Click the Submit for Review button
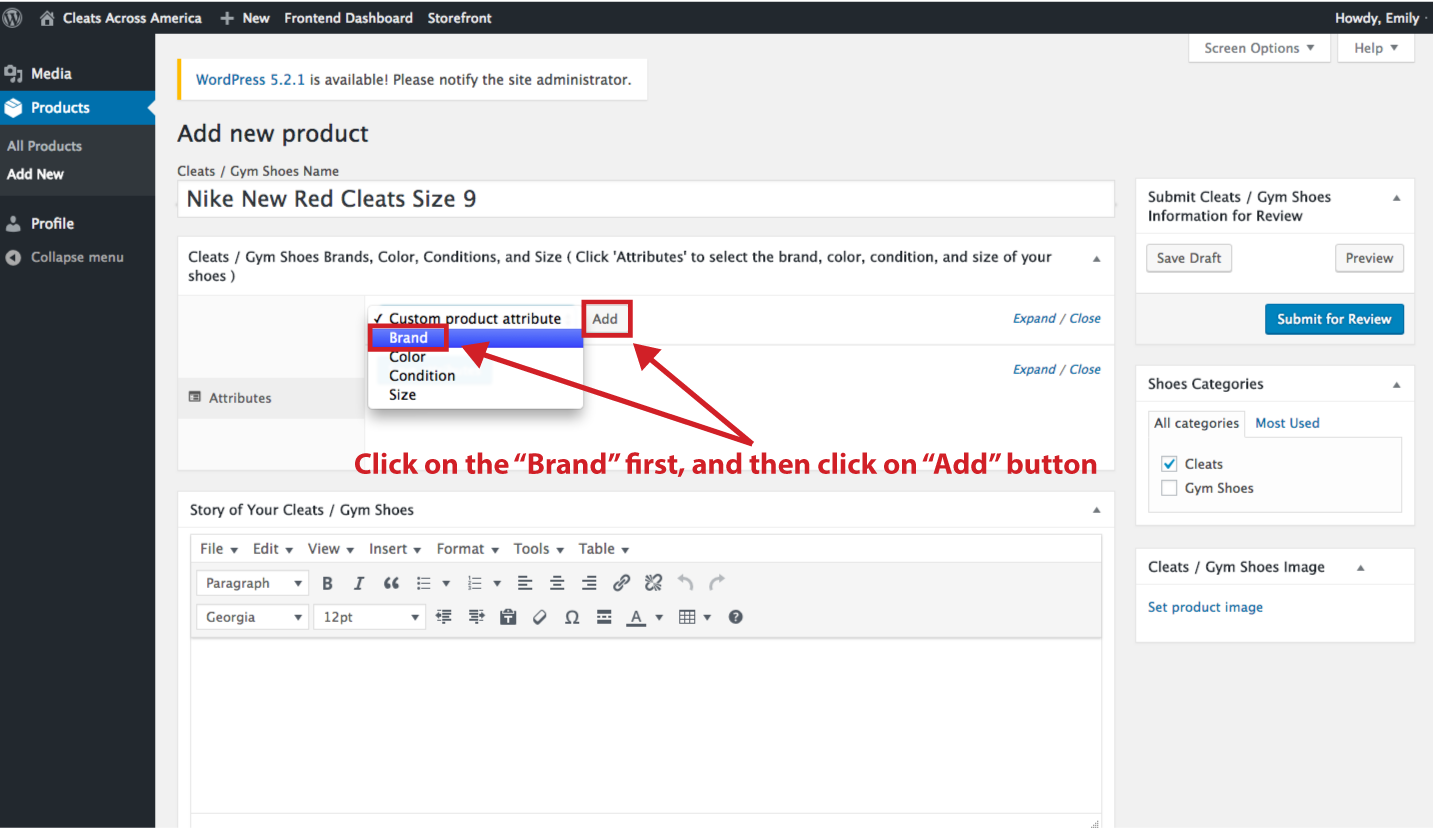Viewport: 1433px width, 828px height. coord(1334,319)
